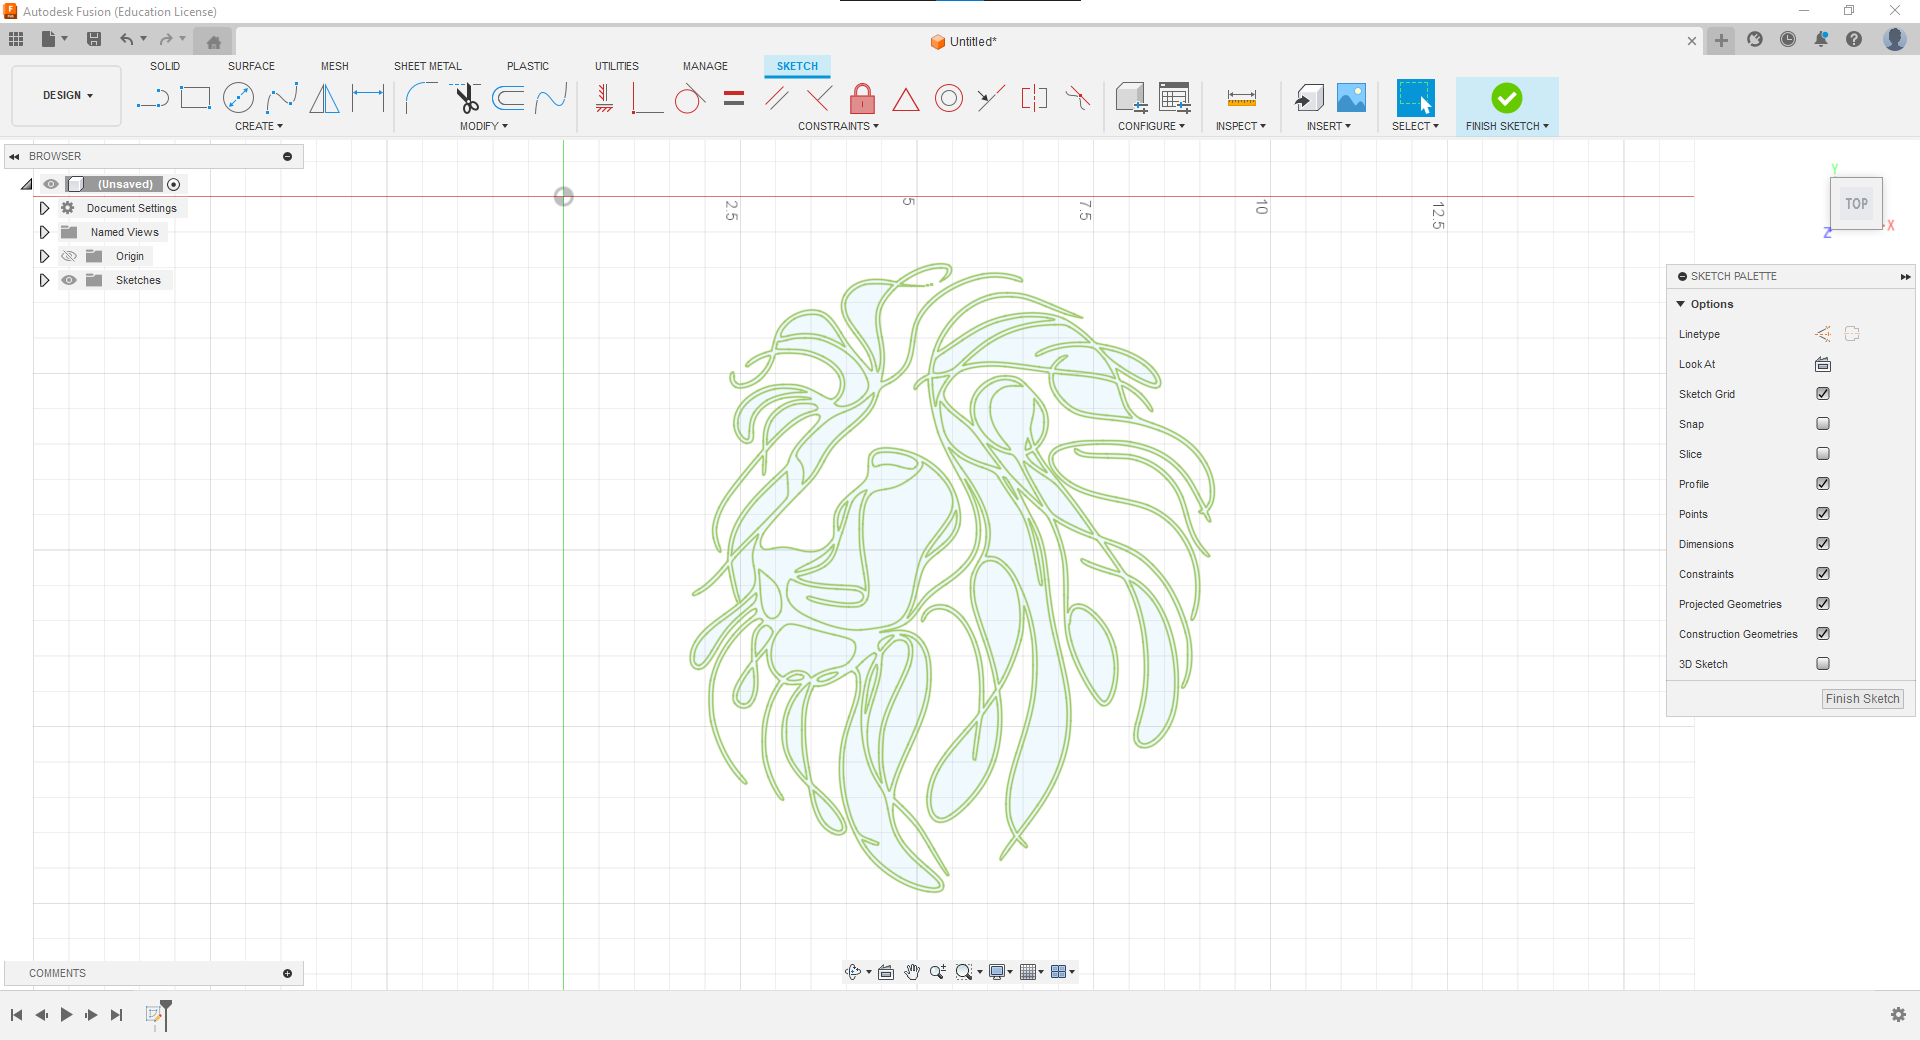Click the Look At icon in Sketch Palette
Screen dimensions: 1920x1040
point(1823,364)
